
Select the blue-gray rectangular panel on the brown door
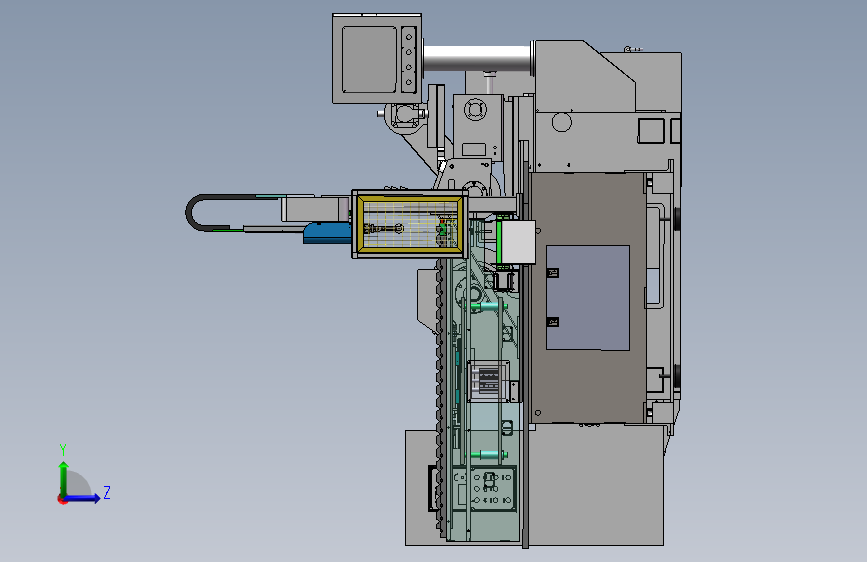pyautogui.click(x=588, y=298)
